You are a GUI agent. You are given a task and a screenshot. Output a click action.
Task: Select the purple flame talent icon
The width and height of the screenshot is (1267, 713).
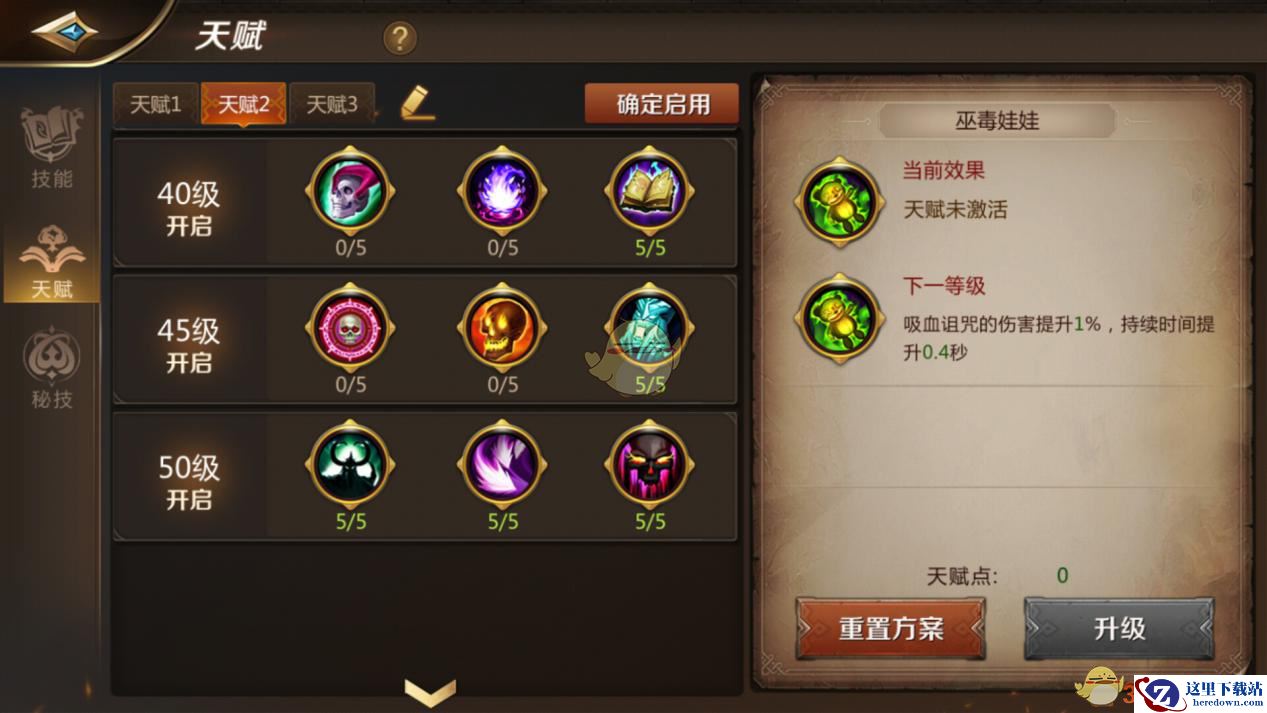tap(503, 190)
